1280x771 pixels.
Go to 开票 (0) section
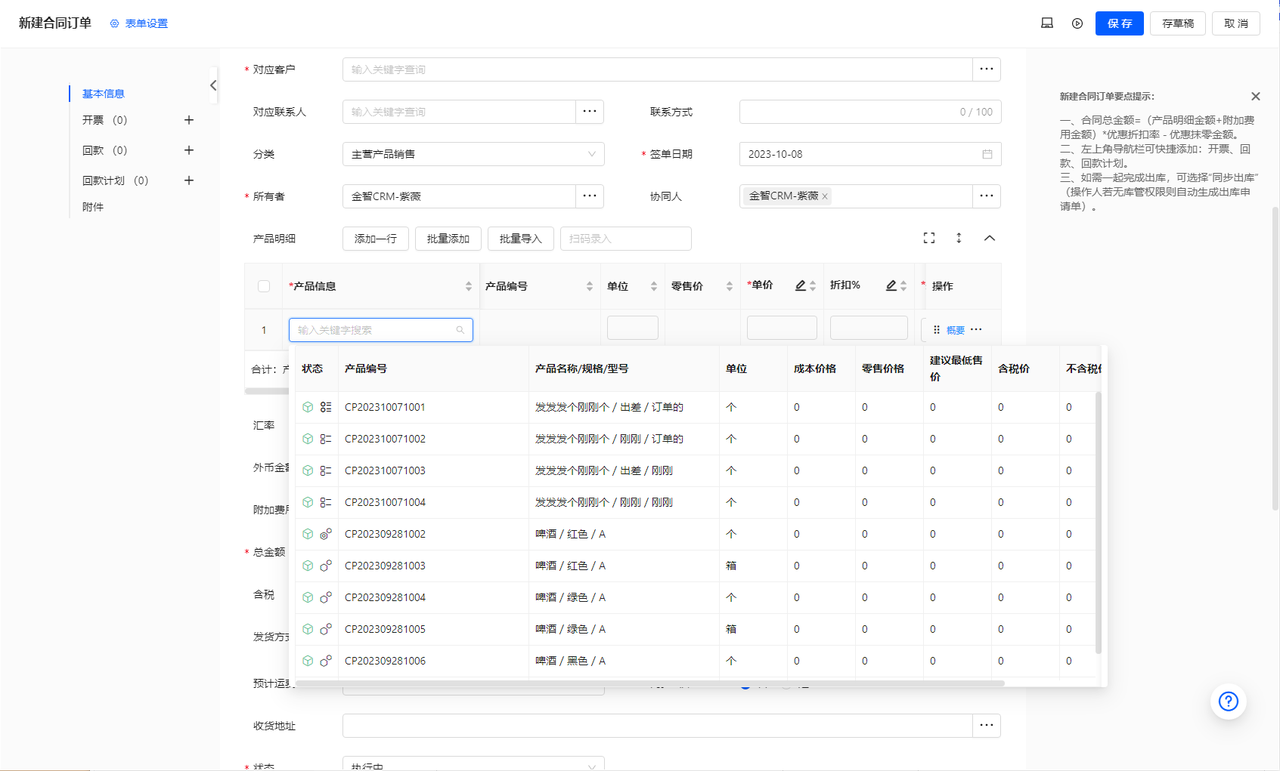pos(105,120)
